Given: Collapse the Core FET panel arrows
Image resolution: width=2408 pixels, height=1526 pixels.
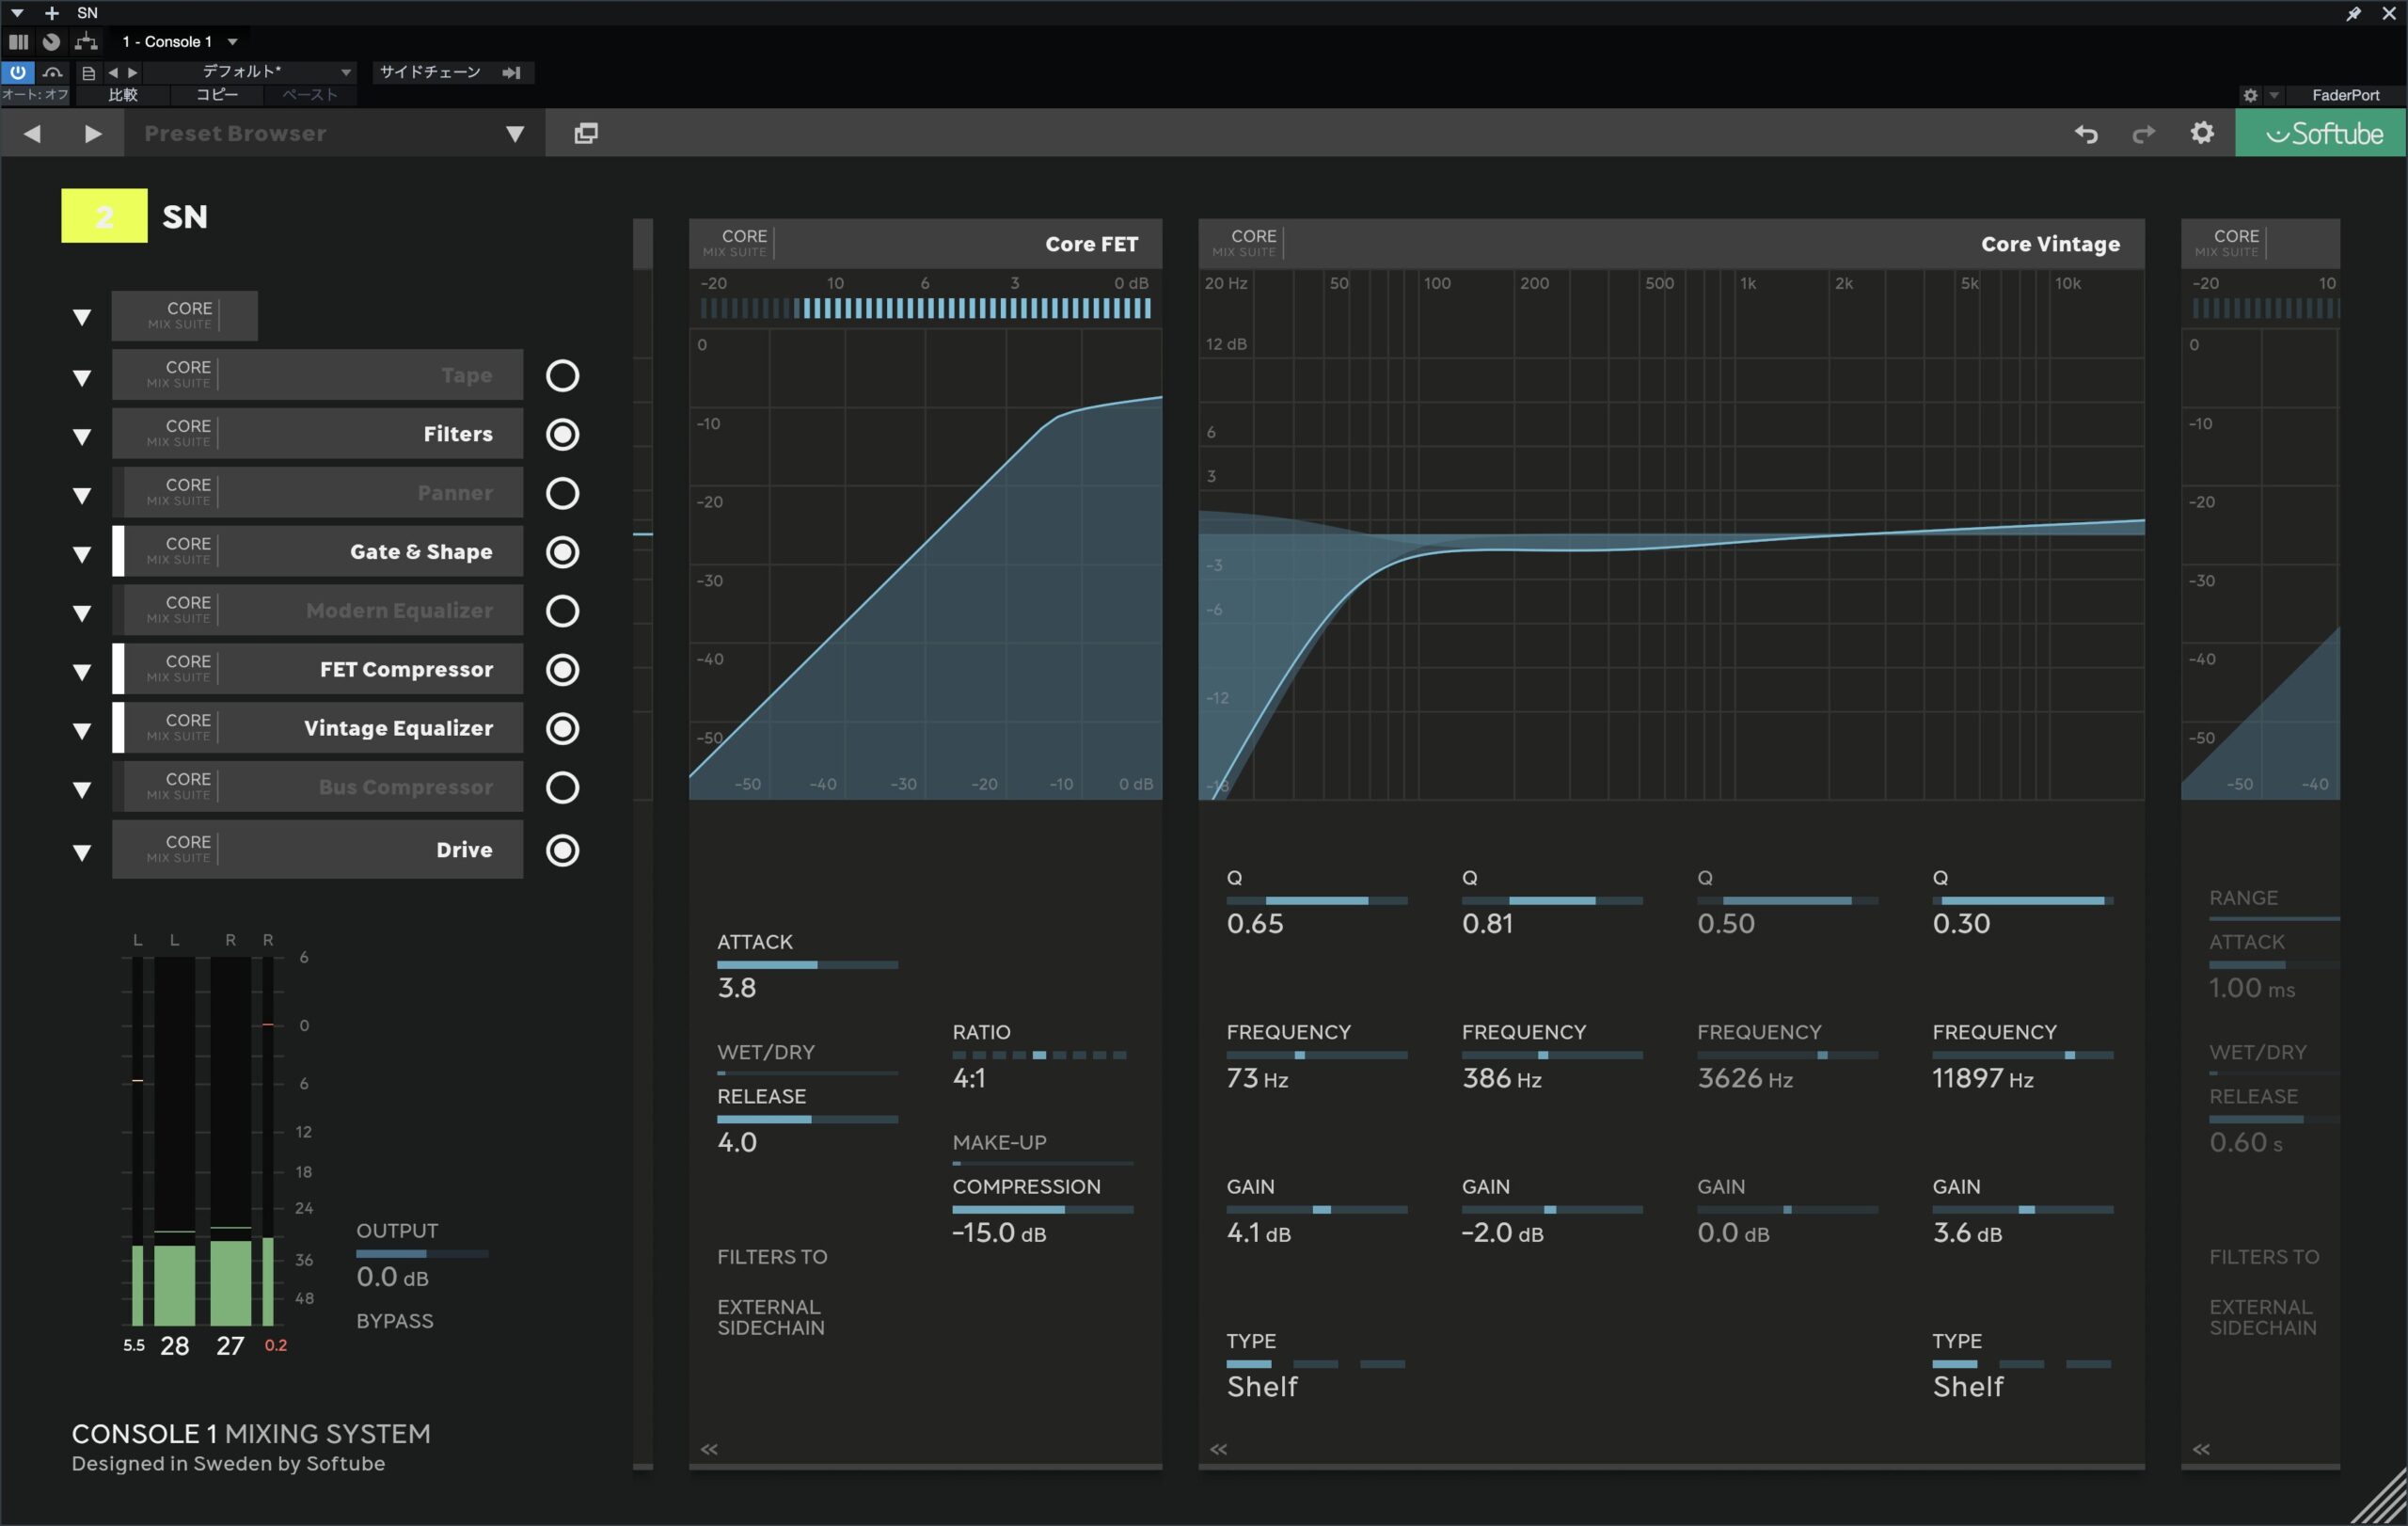Looking at the screenshot, I should pos(709,1449).
